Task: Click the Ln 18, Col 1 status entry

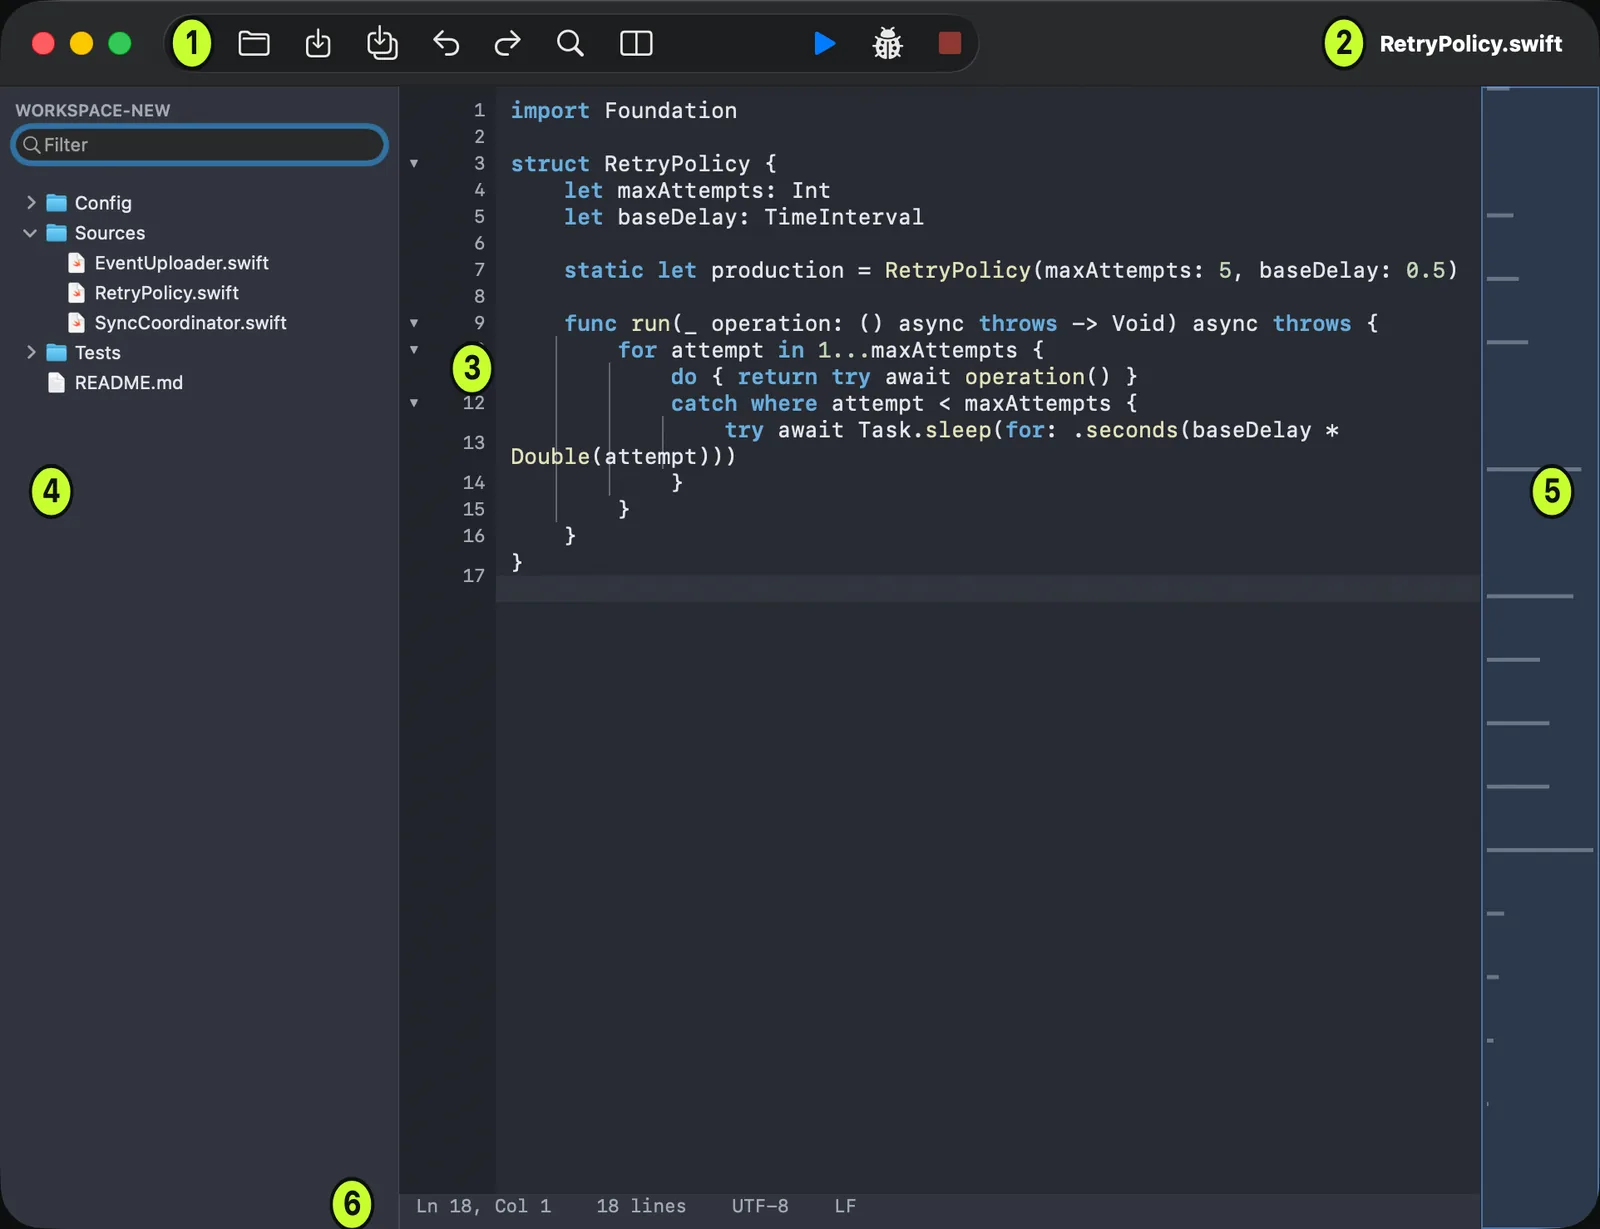Action: tap(483, 1206)
